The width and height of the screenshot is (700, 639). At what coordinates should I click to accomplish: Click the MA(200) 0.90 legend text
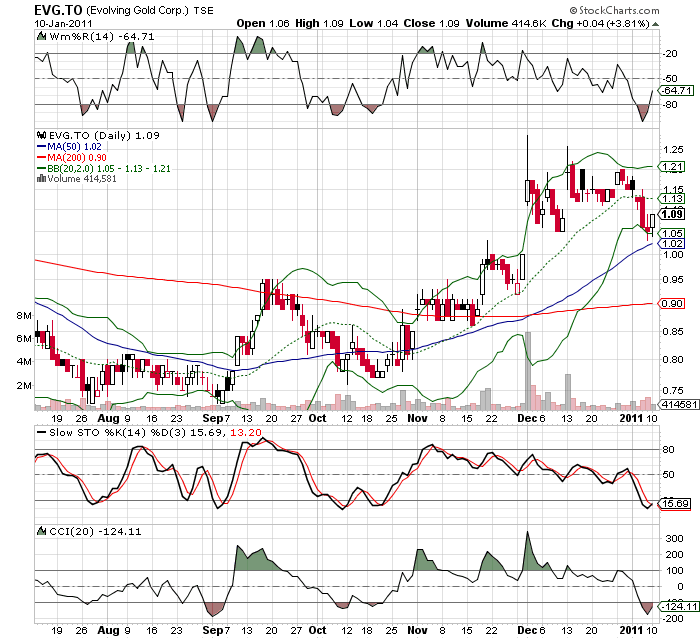click(77, 158)
